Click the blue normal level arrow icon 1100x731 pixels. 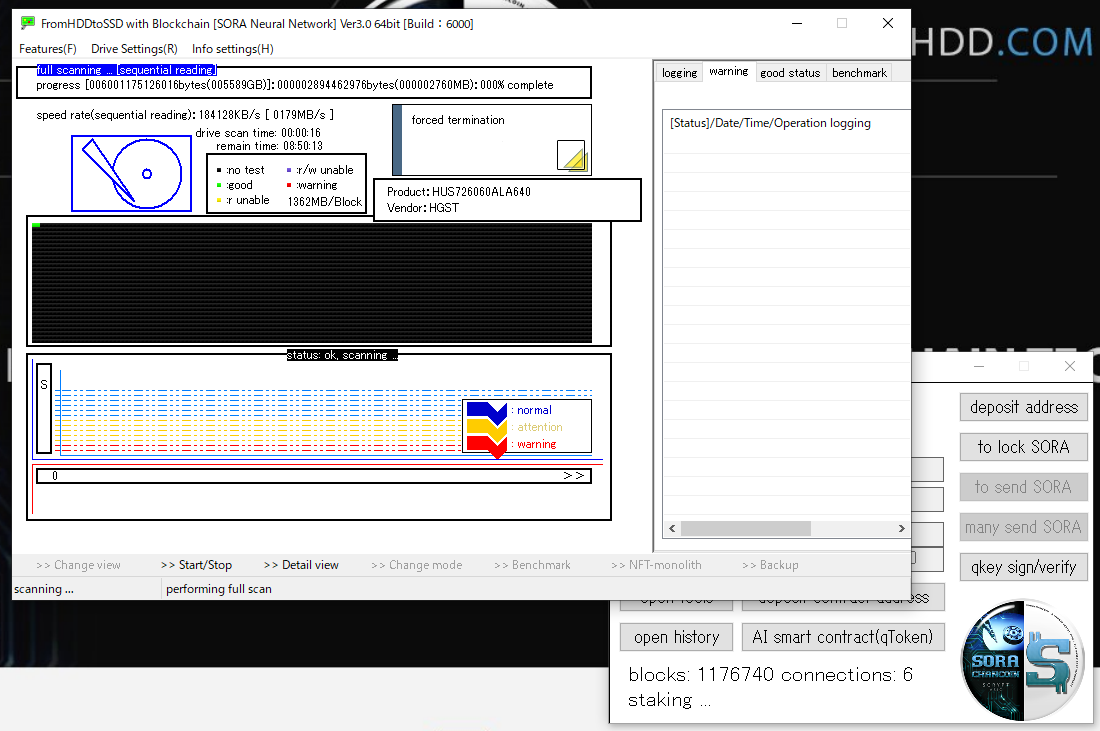pyautogui.click(x=487, y=411)
